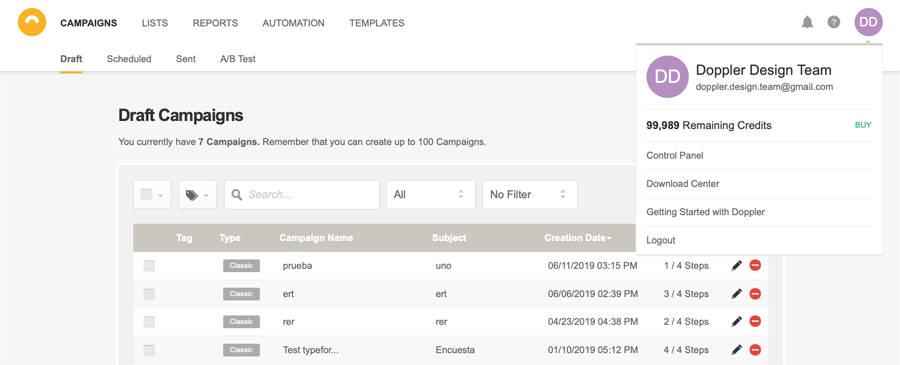This screenshot has width=900, height=365.
Task: Check the prueba campaign checkbox
Action: pos(149,266)
